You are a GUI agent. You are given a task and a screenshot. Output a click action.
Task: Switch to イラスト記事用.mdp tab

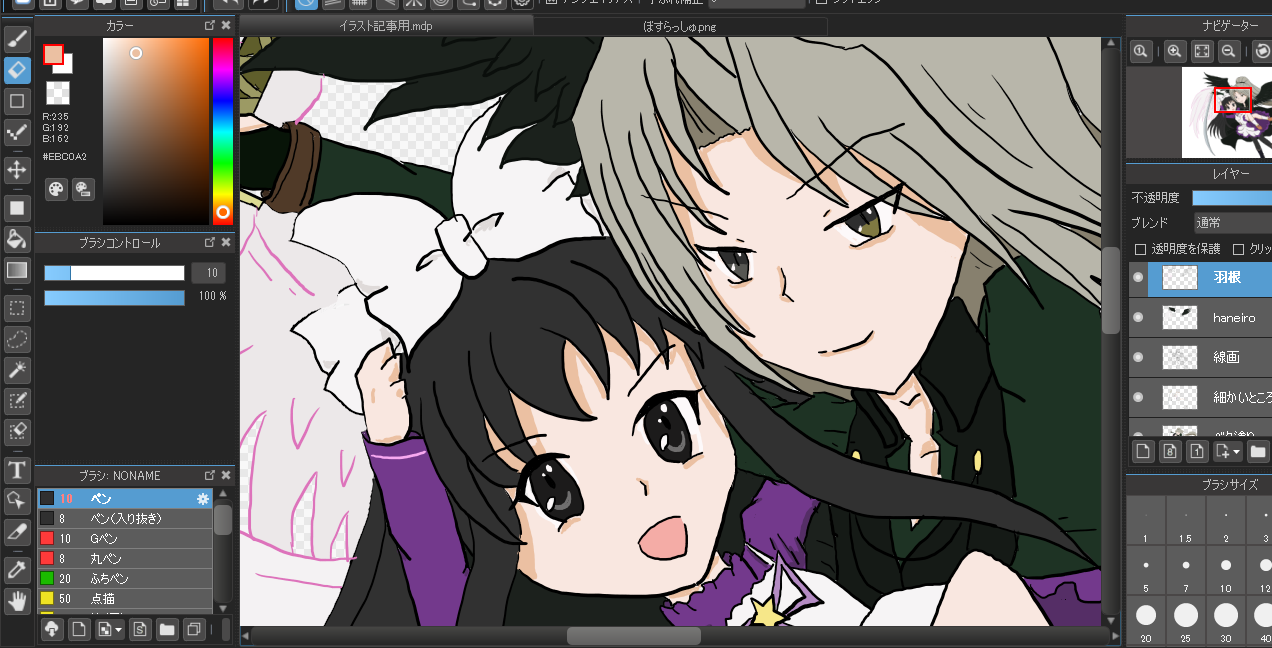coord(386,25)
